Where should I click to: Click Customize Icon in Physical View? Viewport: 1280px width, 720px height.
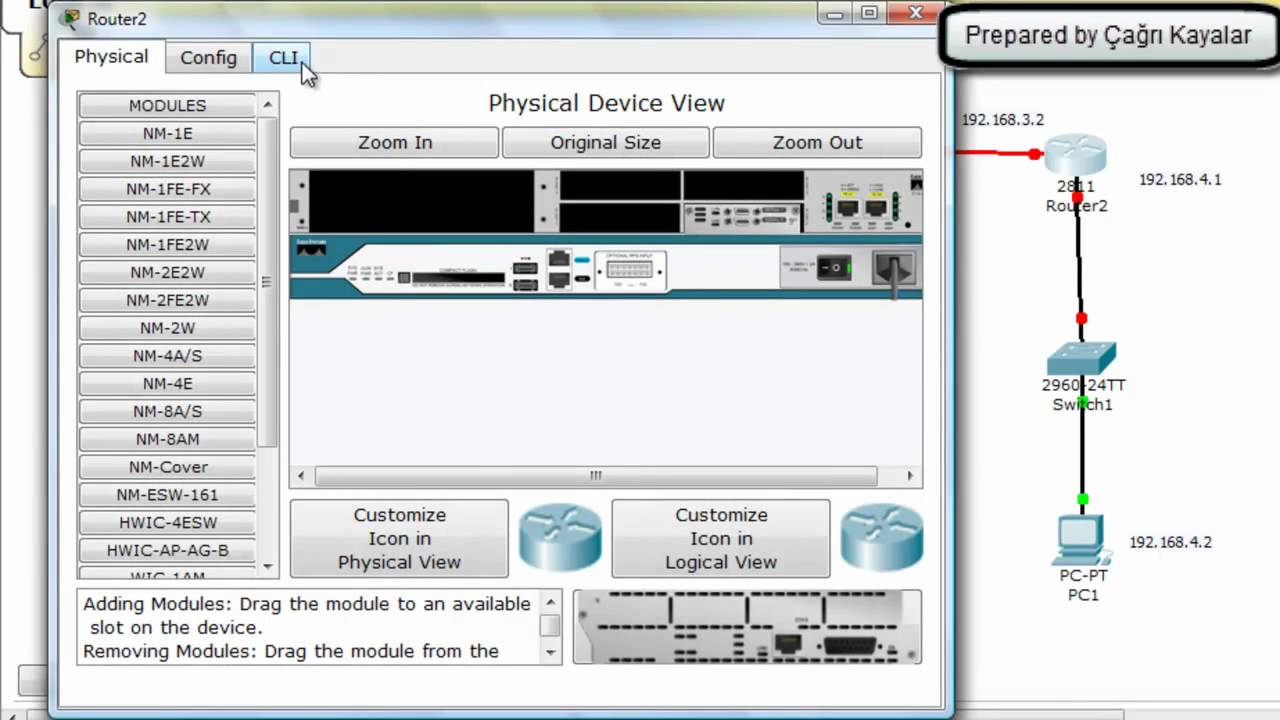pos(399,538)
